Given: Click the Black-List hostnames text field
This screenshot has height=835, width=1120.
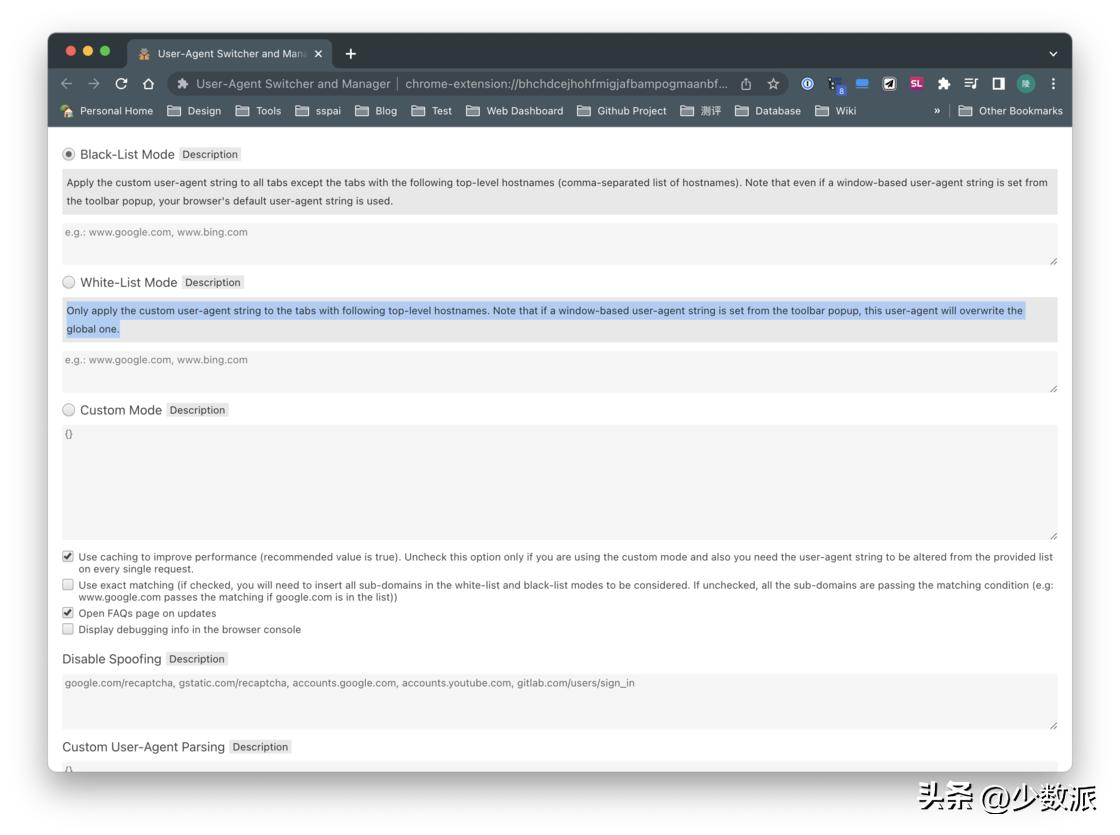Looking at the screenshot, I should click(560, 244).
